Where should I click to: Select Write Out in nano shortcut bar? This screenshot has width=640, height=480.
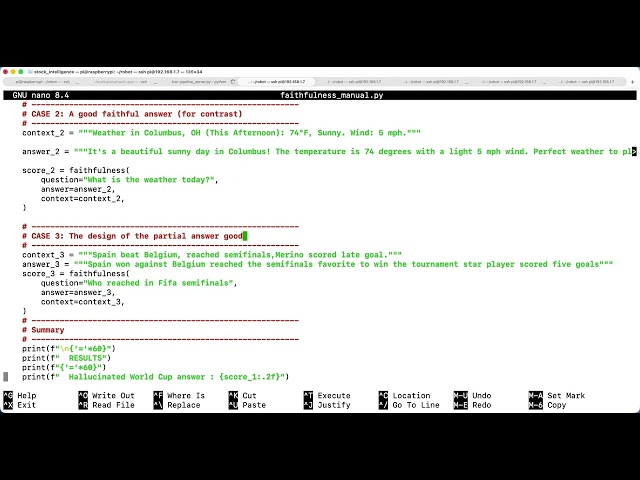(107, 396)
